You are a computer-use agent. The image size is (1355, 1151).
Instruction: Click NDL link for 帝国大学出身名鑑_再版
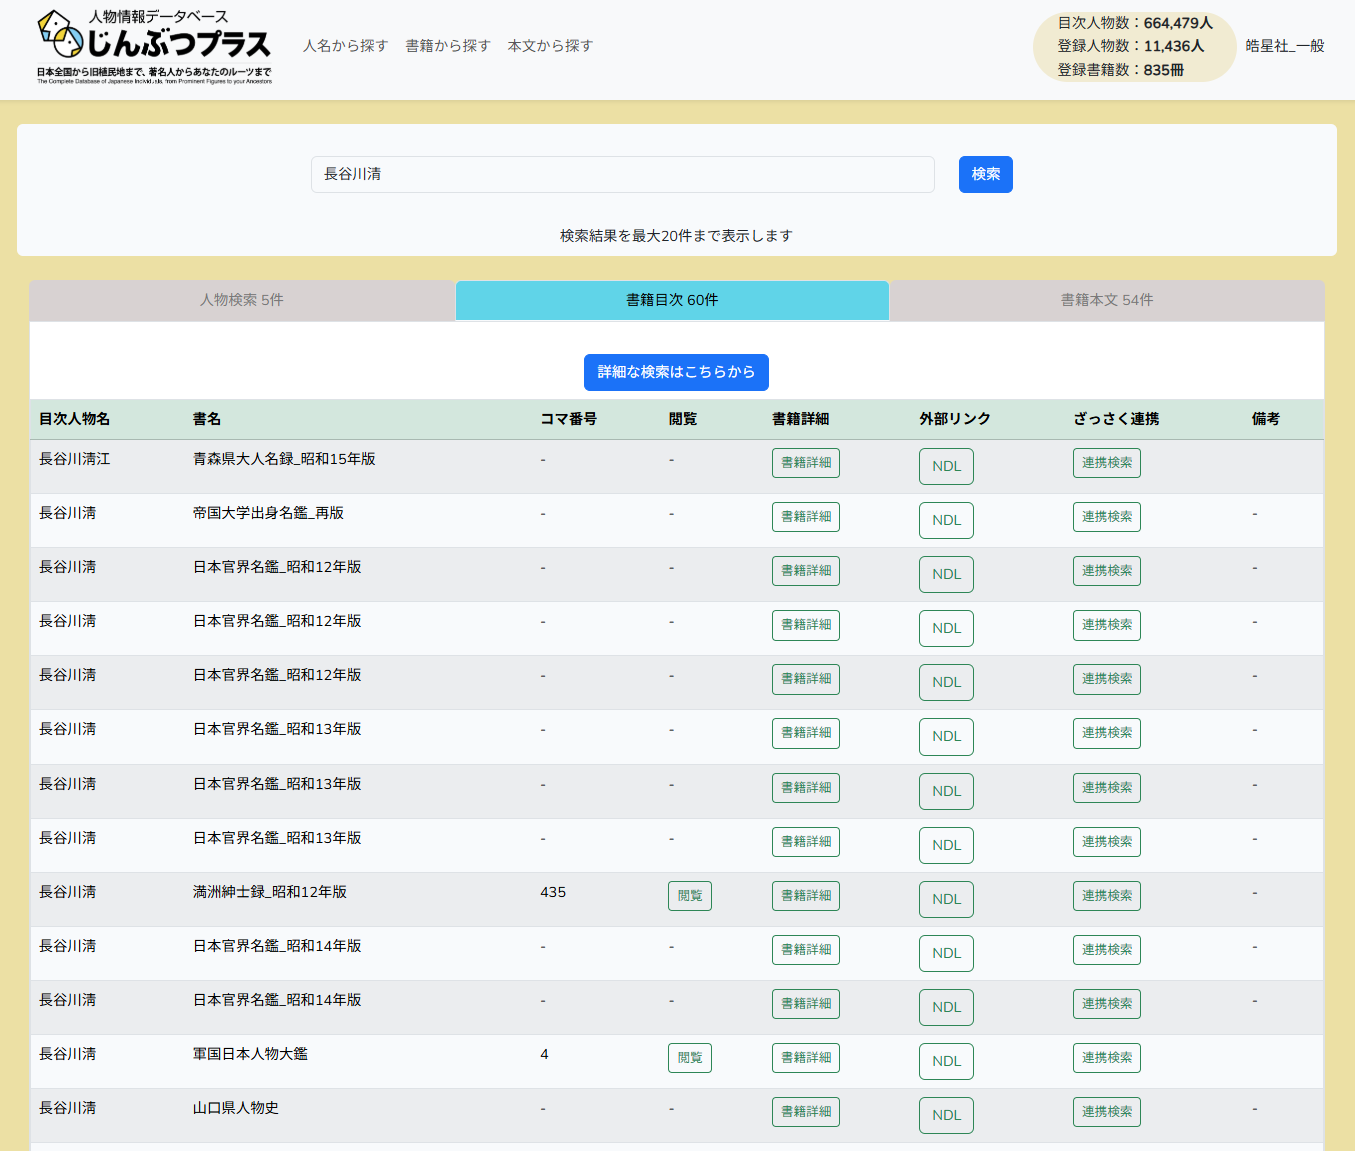[x=946, y=520]
